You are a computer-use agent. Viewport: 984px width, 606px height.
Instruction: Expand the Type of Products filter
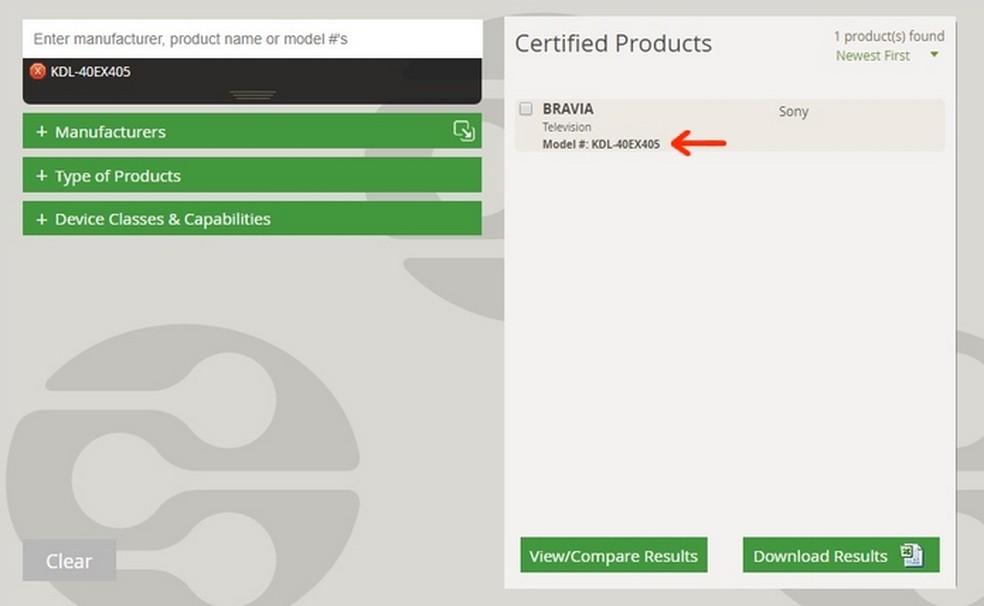pos(118,176)
